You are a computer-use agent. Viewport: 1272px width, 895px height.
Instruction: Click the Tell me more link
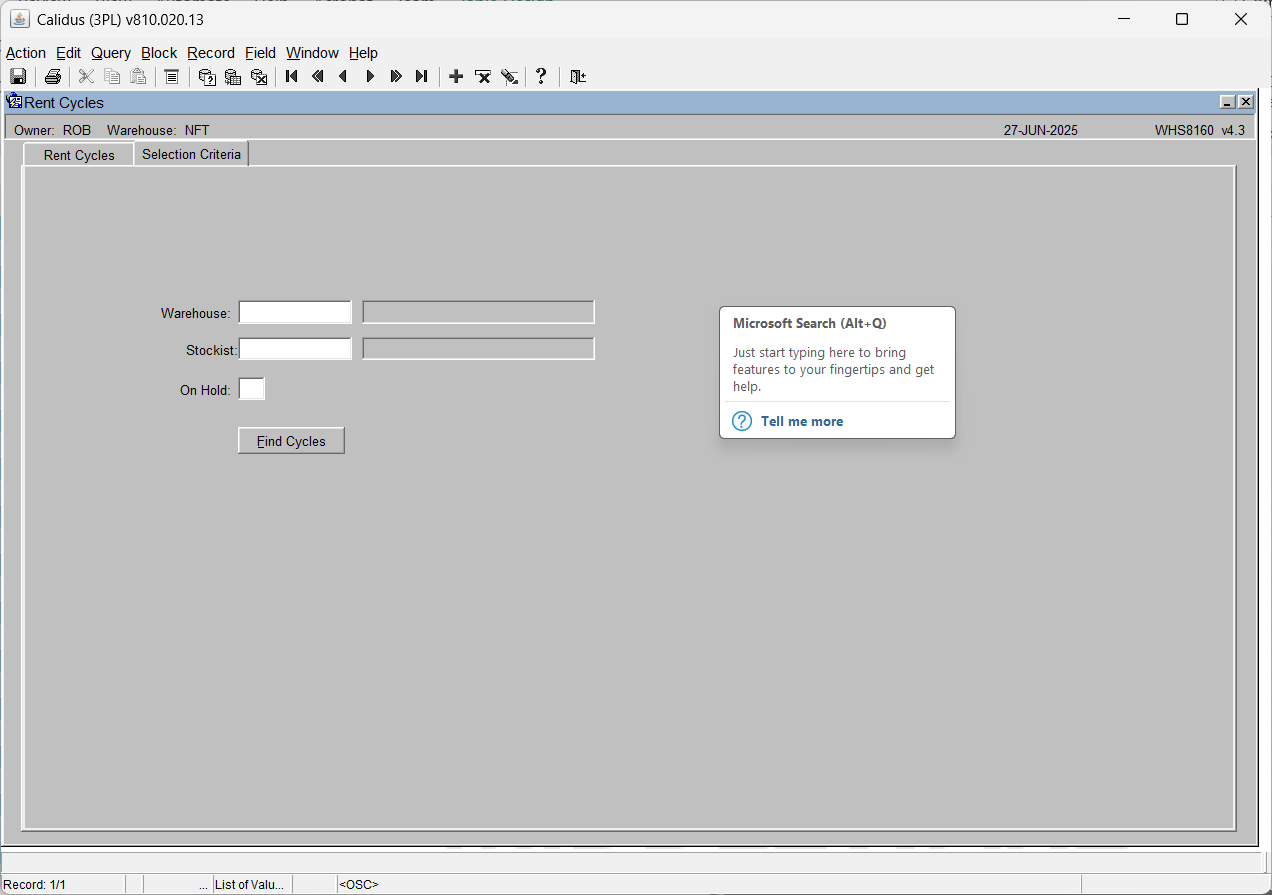802,421
